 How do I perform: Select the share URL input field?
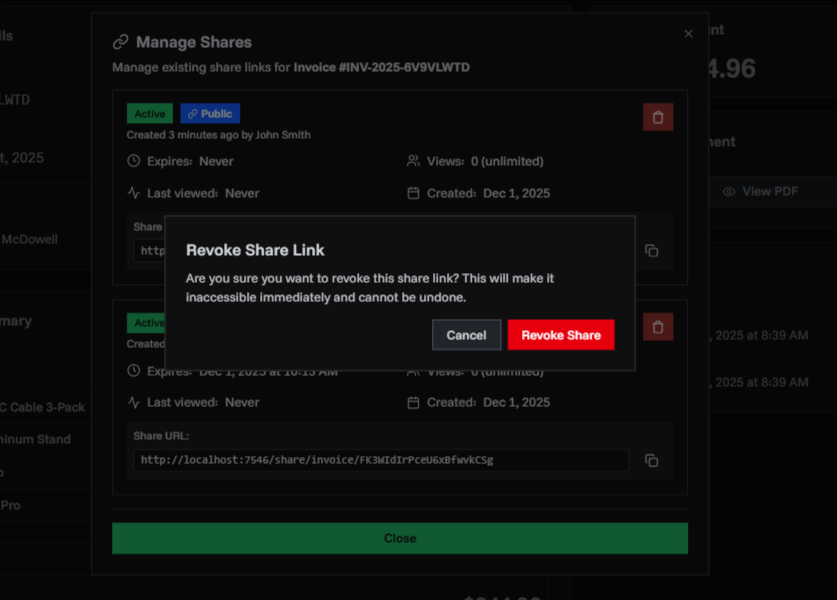pos(380,460)
